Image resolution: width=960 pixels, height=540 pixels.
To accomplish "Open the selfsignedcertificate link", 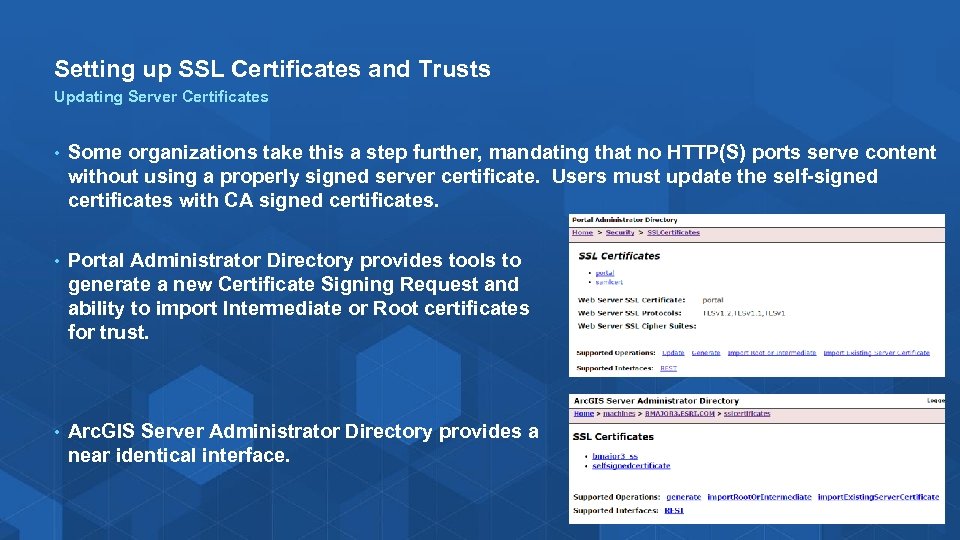I will [x=631, y=466].
